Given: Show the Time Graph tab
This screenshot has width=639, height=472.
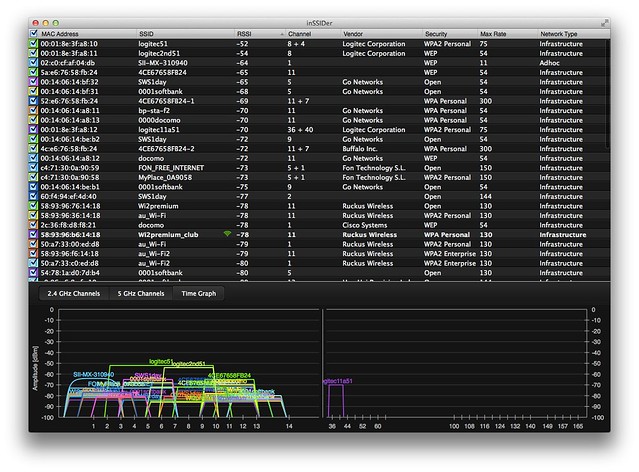Looking at the screenshot, I should (199, 293).
